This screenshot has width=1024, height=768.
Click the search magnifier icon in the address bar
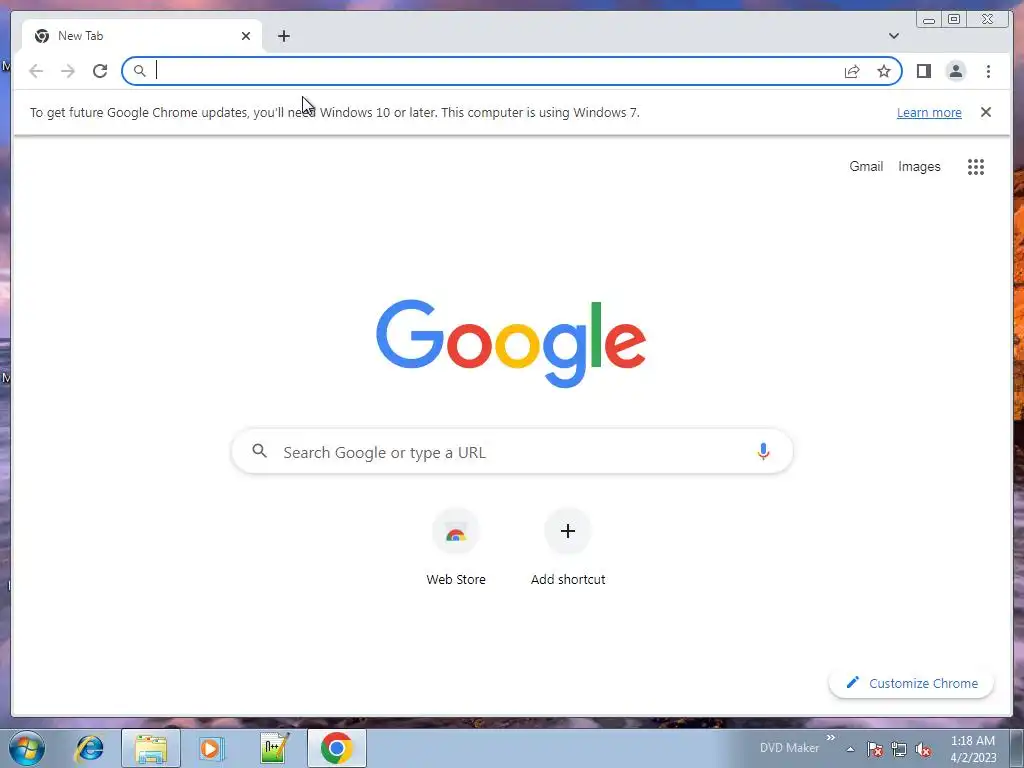(x=139, y=71)
